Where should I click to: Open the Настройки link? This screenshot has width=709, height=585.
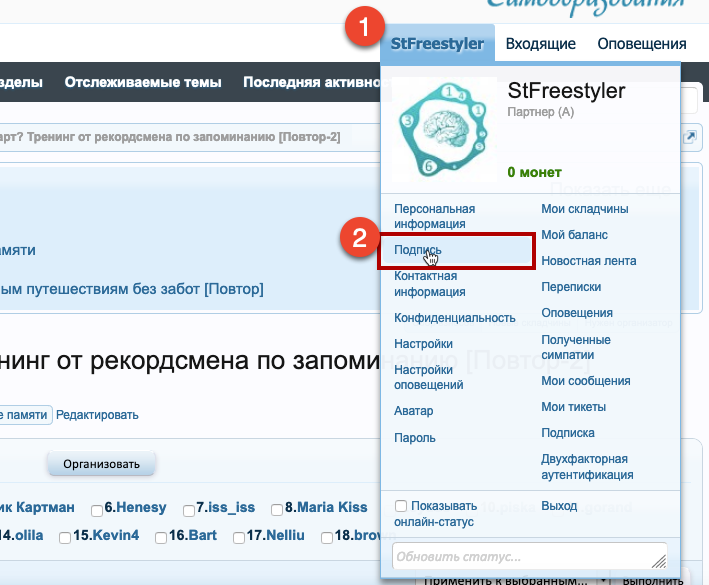click(x=423, y=344)
